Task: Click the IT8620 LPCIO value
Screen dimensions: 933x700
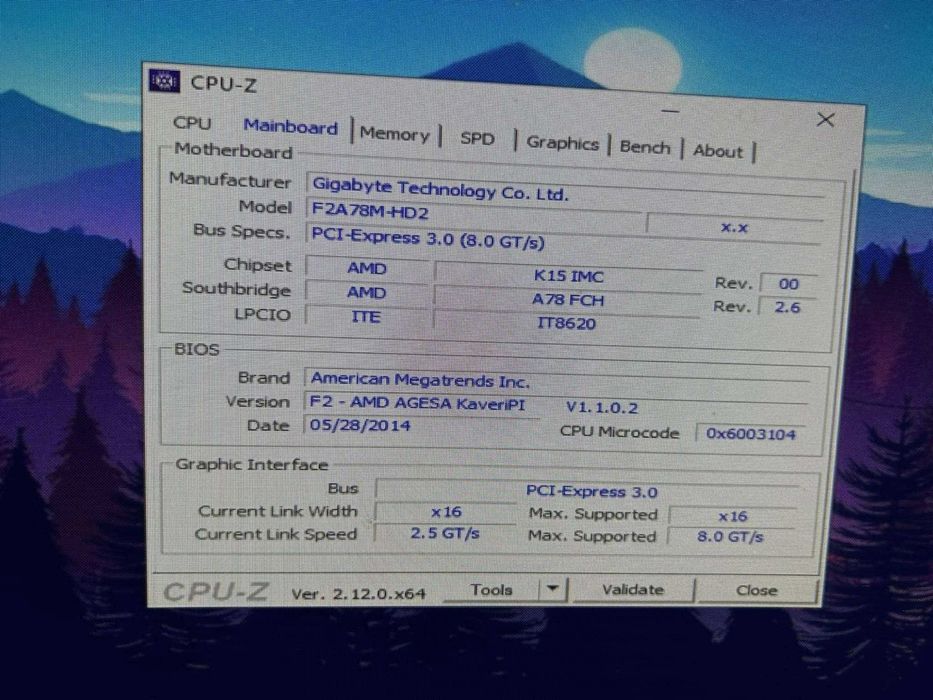Action: click(566, 323)
